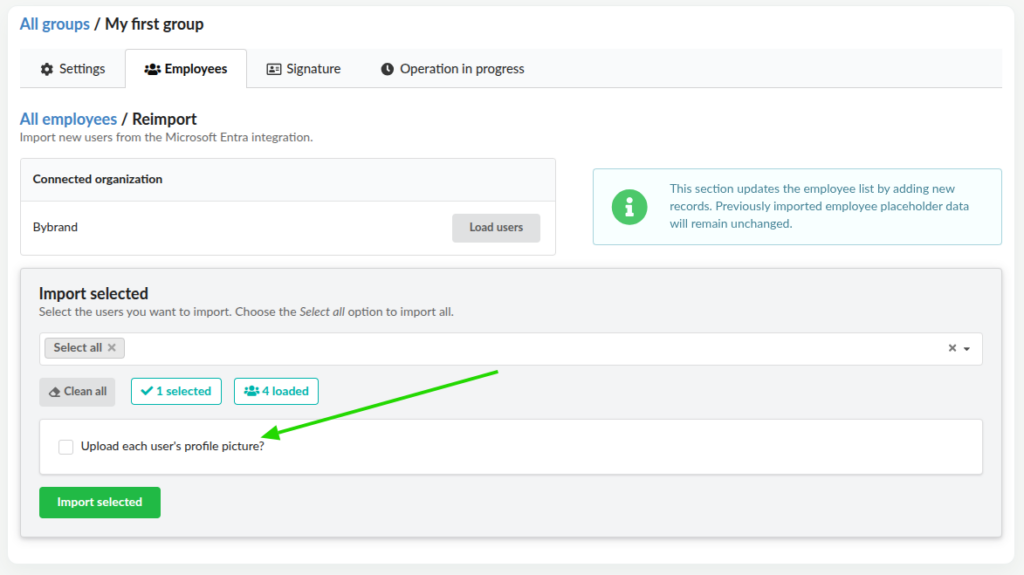The width and height of the screenshot is (1024, 575).
Task: Click the Reimport breadcrumb text
Action: [165, 119]
